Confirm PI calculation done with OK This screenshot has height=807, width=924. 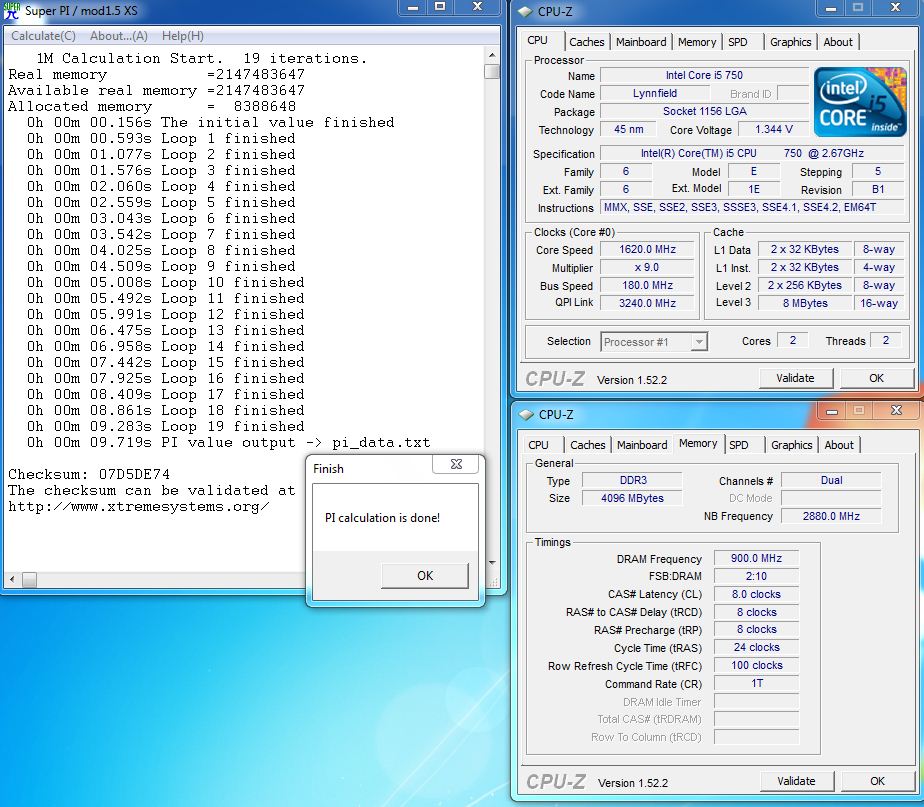click(425, 575)
